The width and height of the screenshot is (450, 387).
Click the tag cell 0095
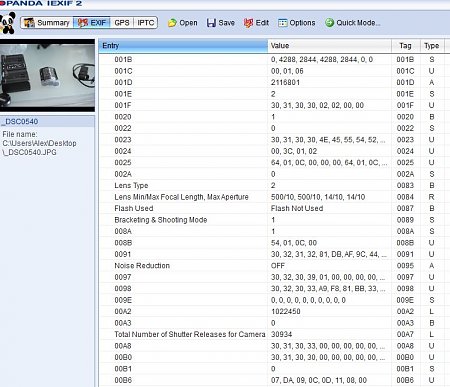[x=405, y=266]
